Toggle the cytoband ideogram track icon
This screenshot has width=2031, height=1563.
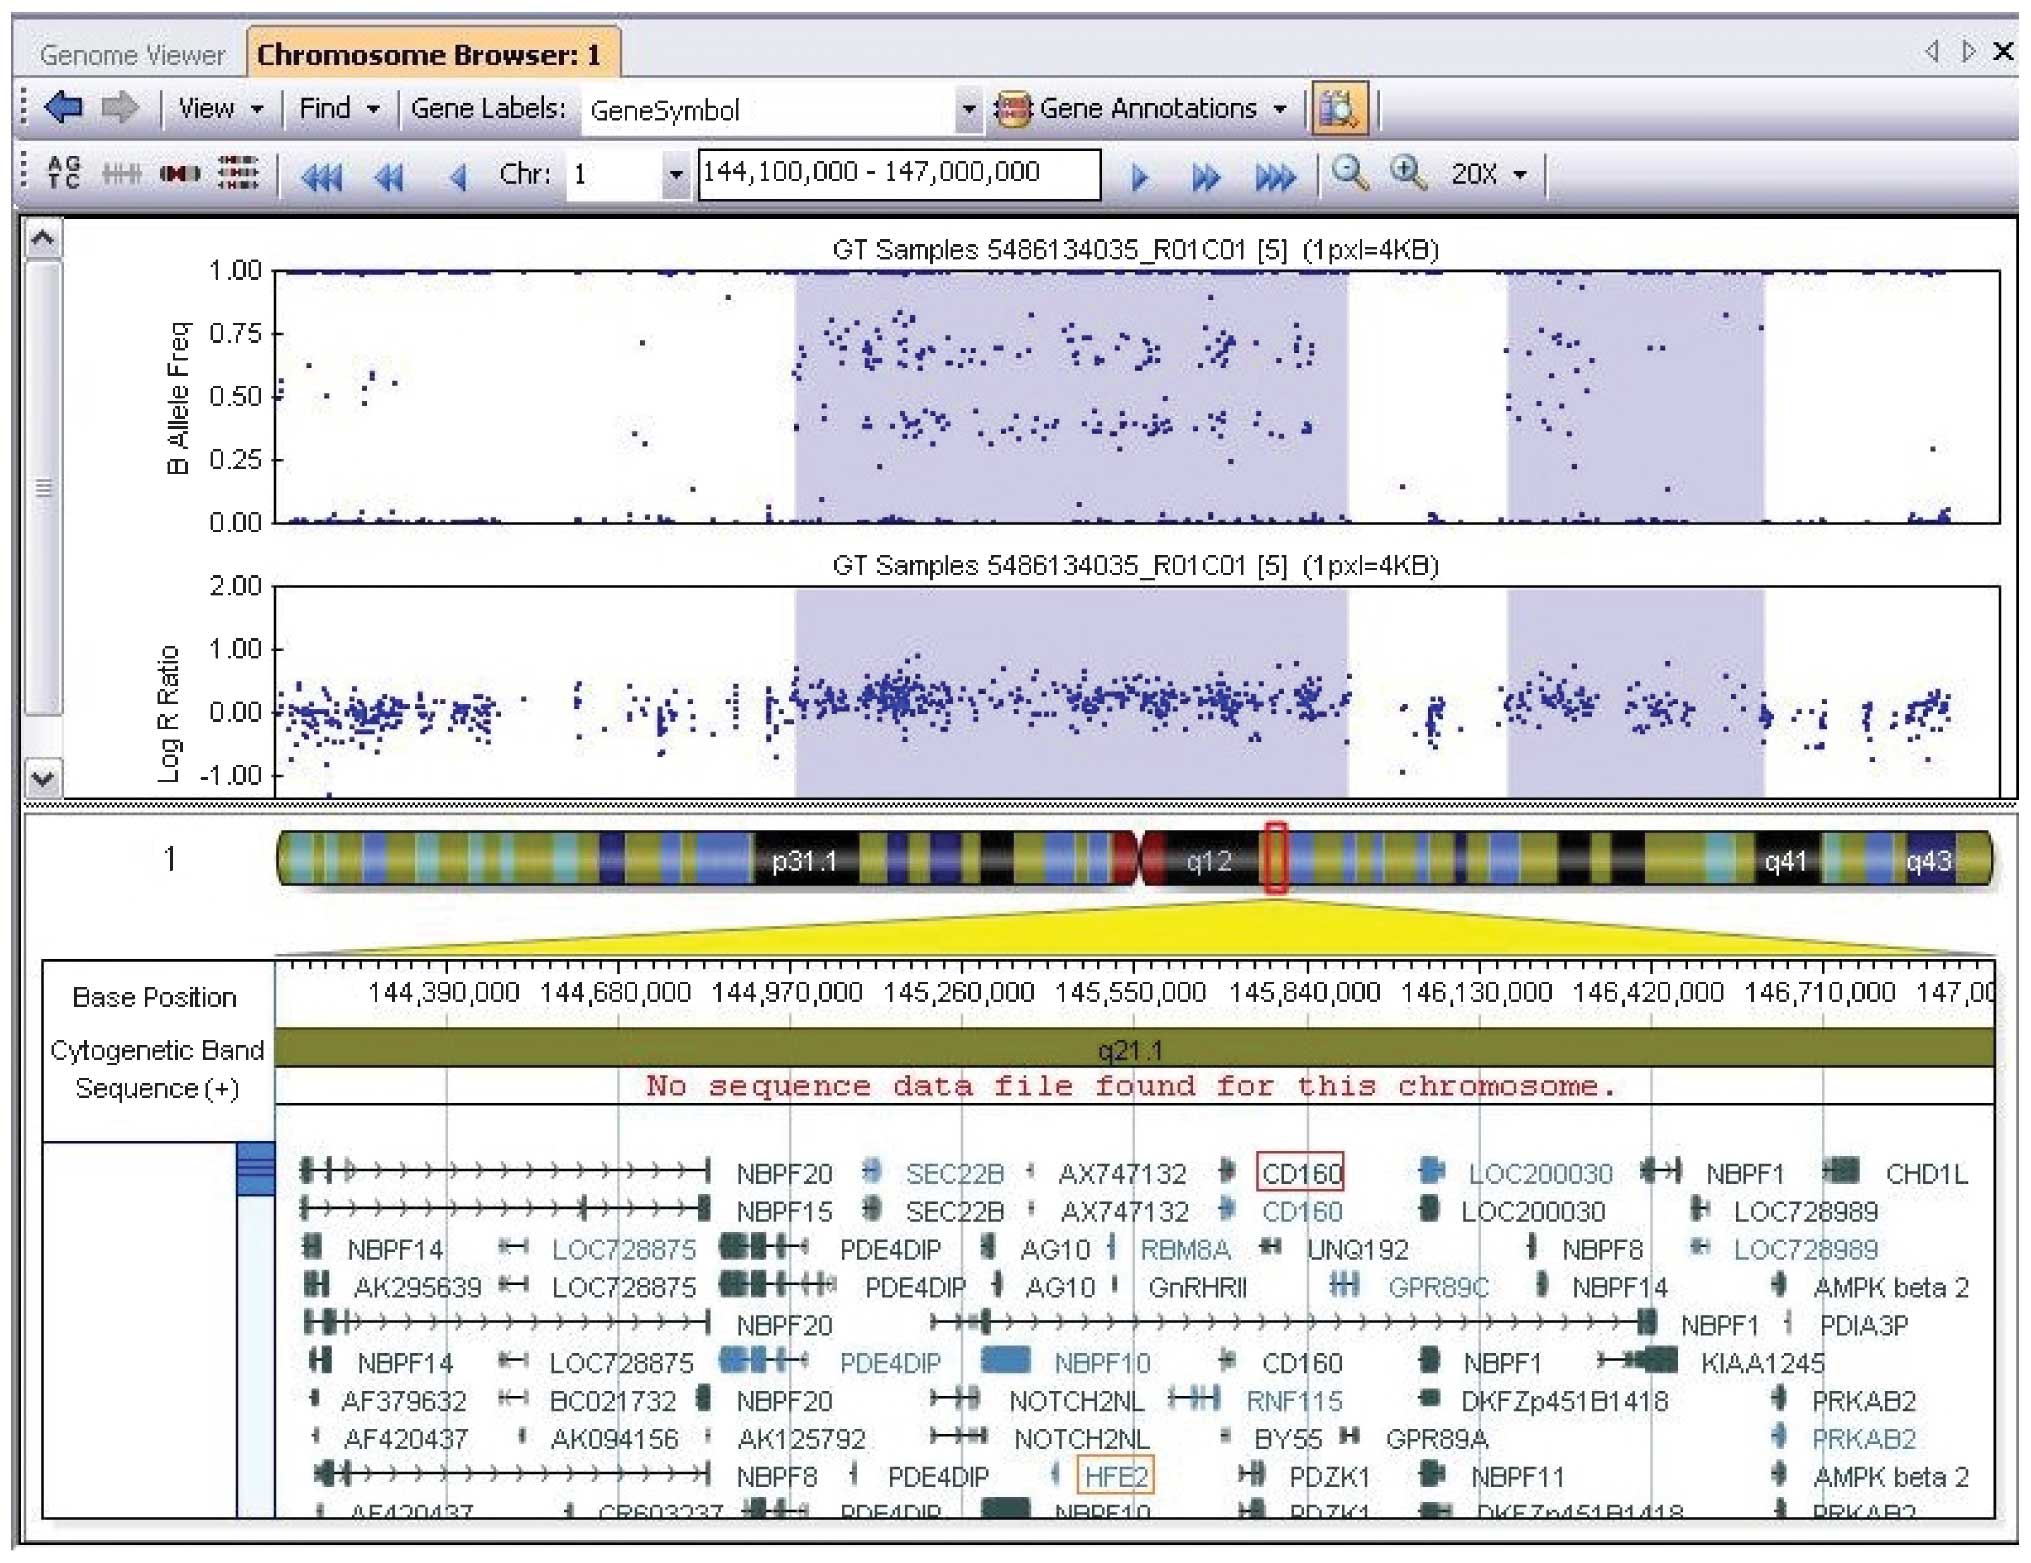pos(179,174)
